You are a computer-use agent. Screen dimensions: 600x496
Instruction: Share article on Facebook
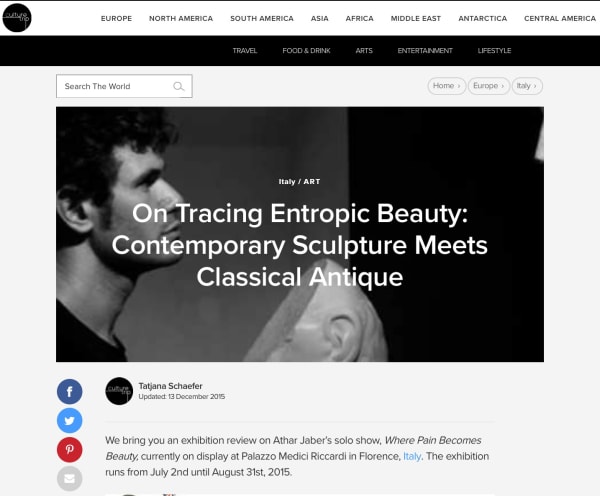pos(69,392)
